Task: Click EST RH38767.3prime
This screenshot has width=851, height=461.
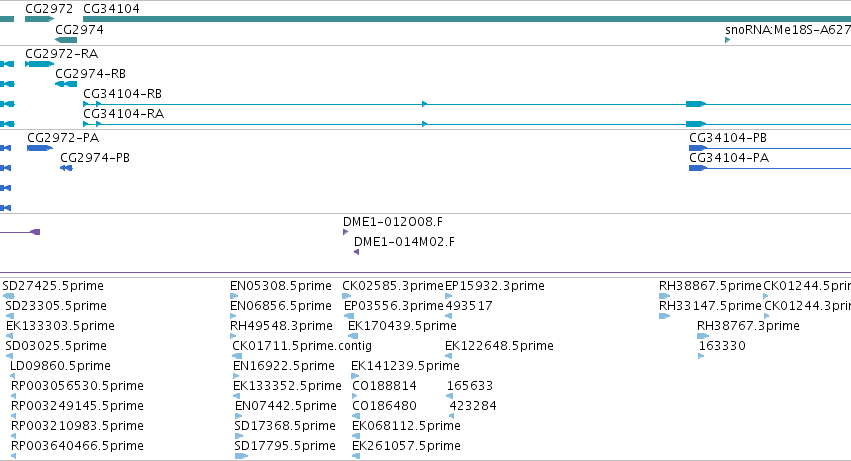Action: pyautogui.click(x=748, y=326)
